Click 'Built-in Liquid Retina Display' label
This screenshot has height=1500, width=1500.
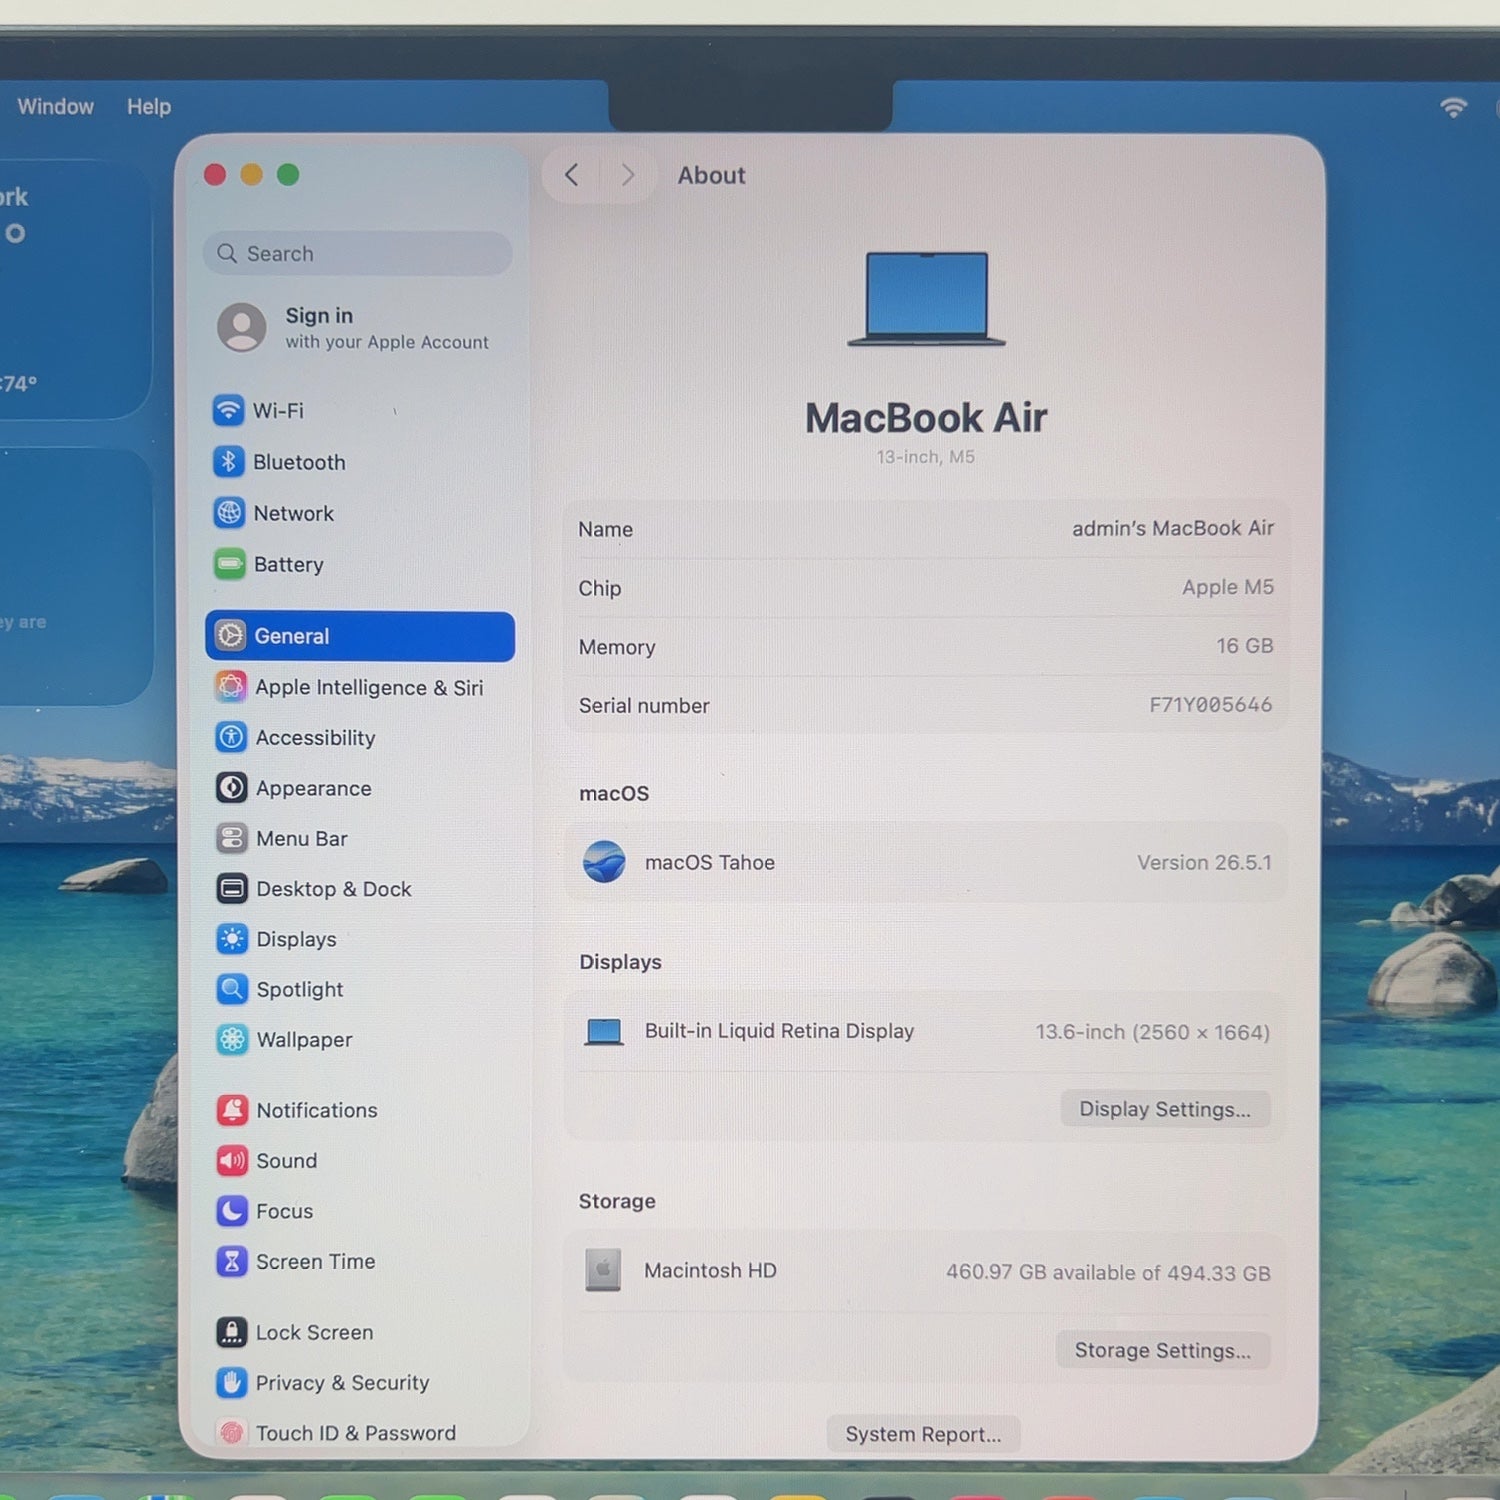tap(780, 1031)
